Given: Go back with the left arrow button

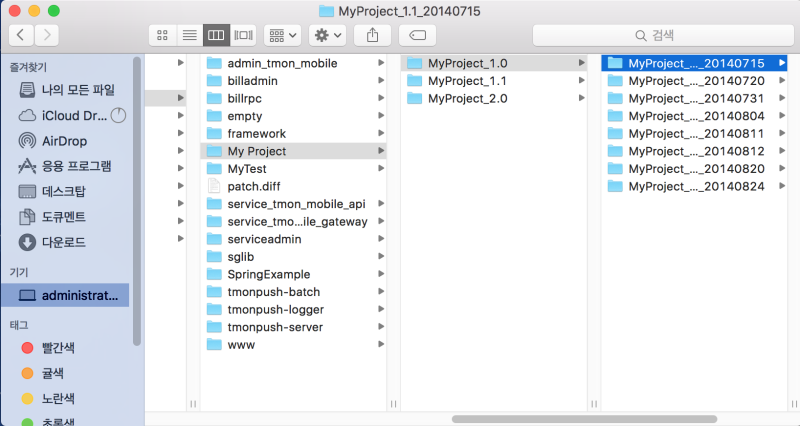Looking at the screenshot, I should pos(21,35).
